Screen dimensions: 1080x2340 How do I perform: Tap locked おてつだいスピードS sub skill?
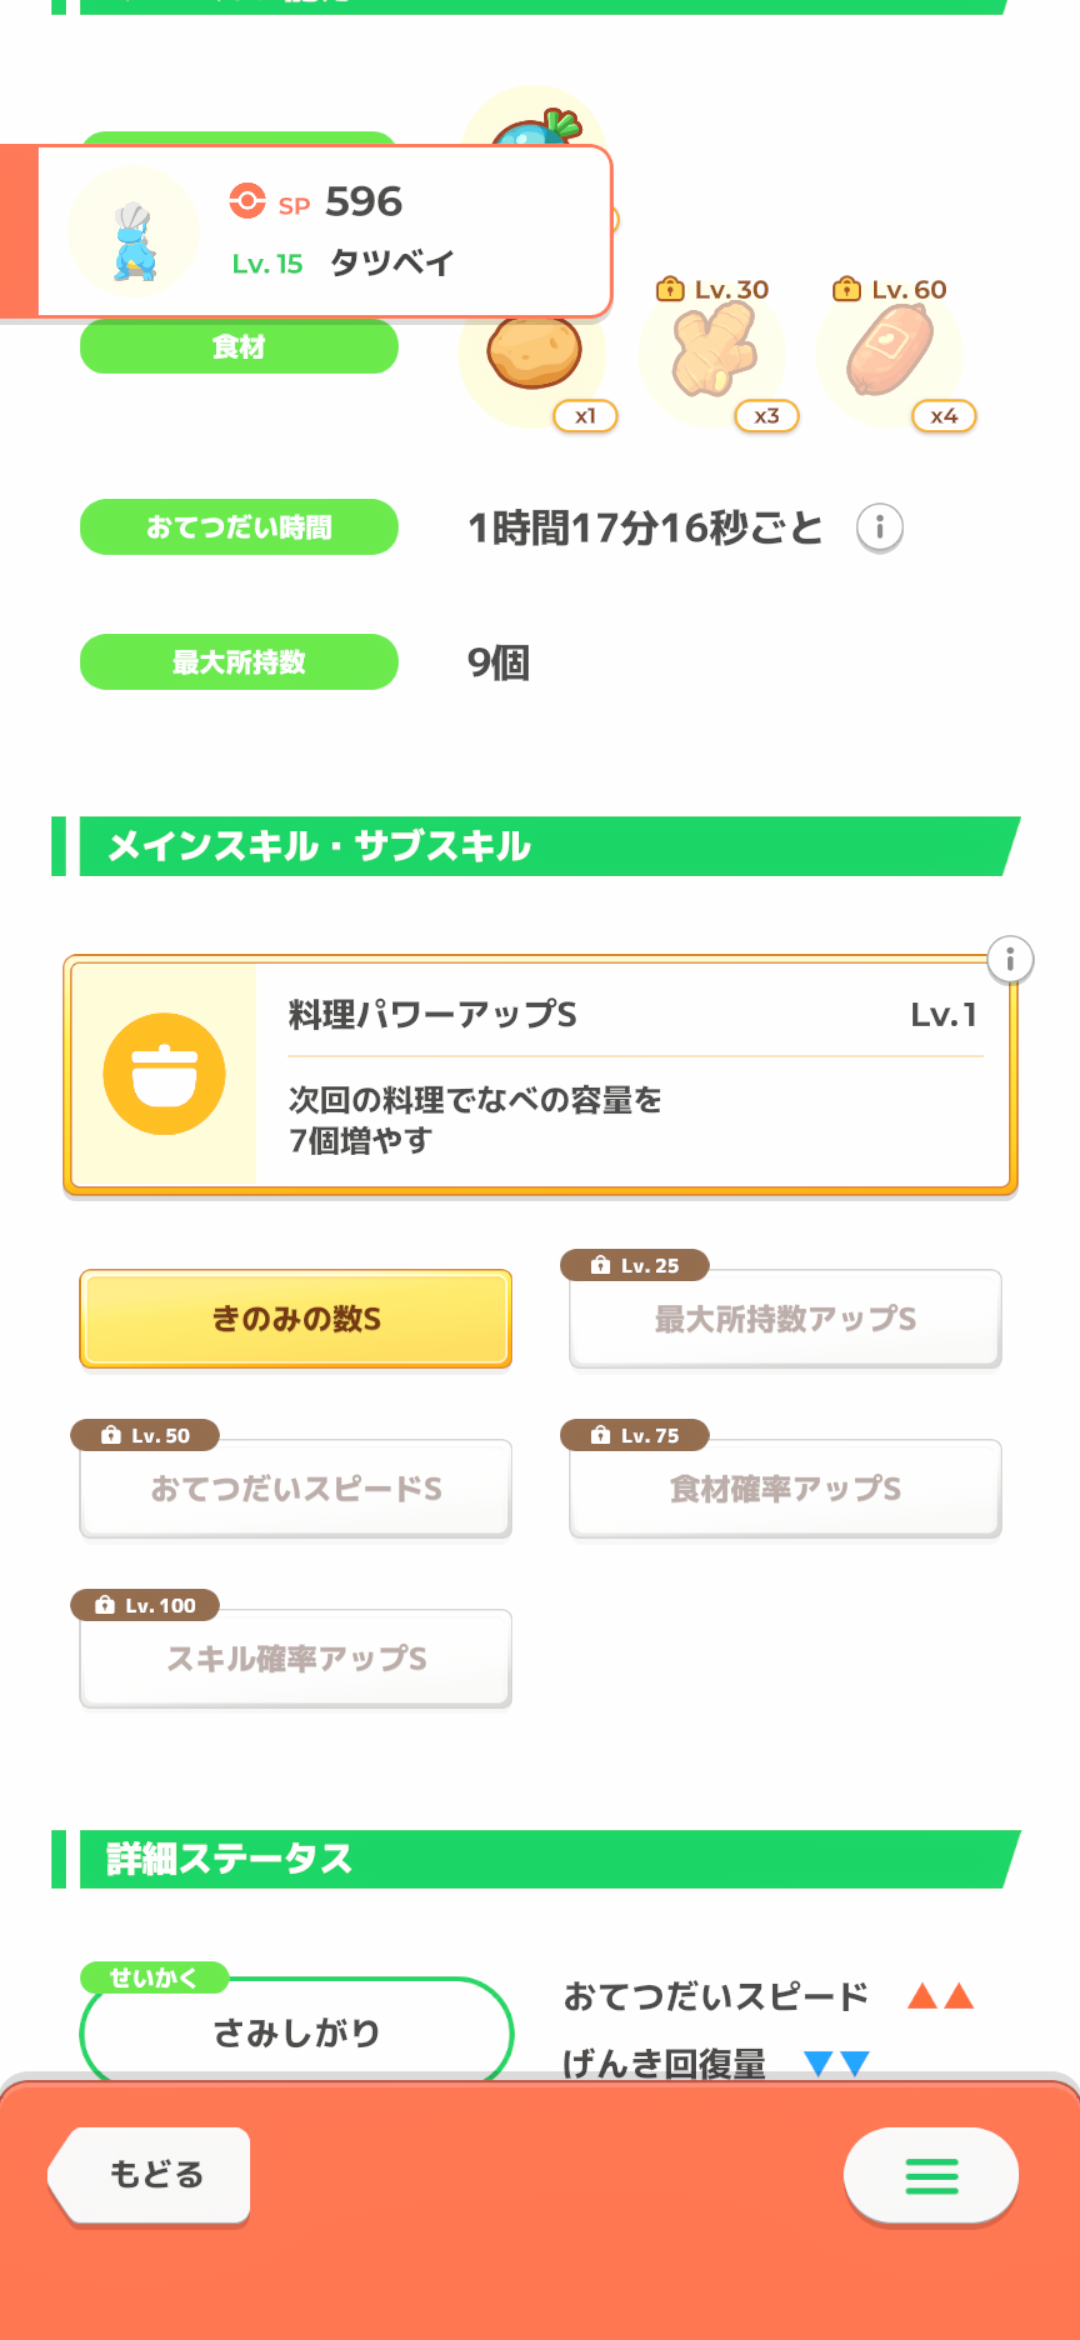(x=296, y=1489)
